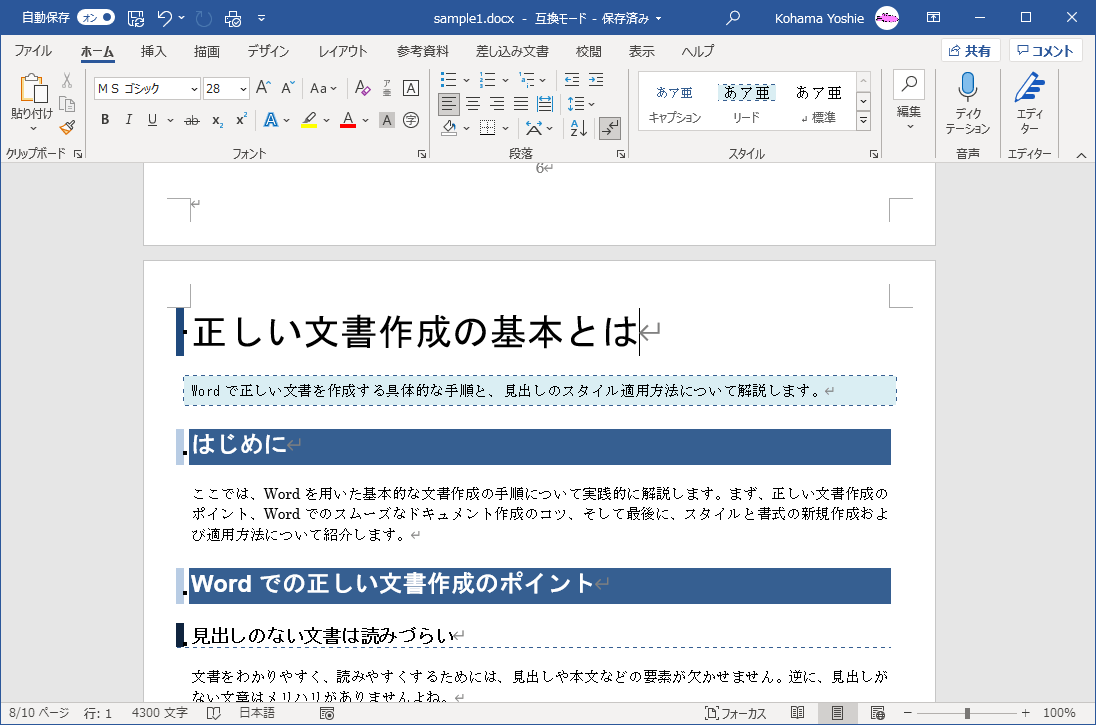Select left text alignment
Viewport: 1096px width, 725px height.
(449, 104)
